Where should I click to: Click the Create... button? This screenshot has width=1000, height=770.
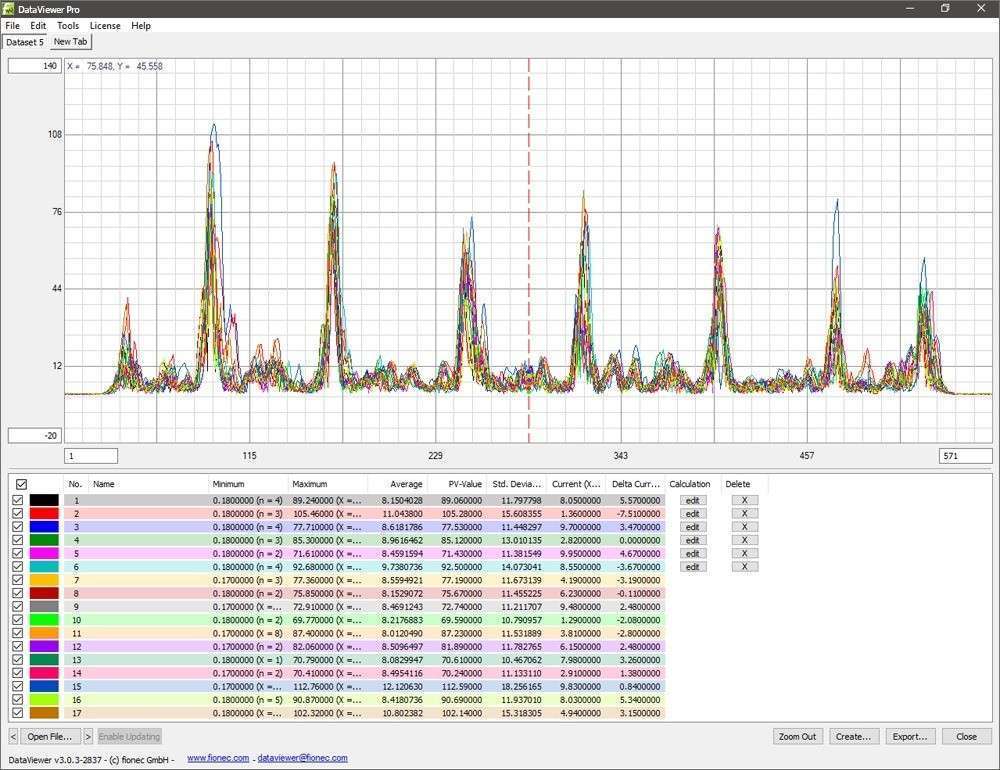coord(853,736)
